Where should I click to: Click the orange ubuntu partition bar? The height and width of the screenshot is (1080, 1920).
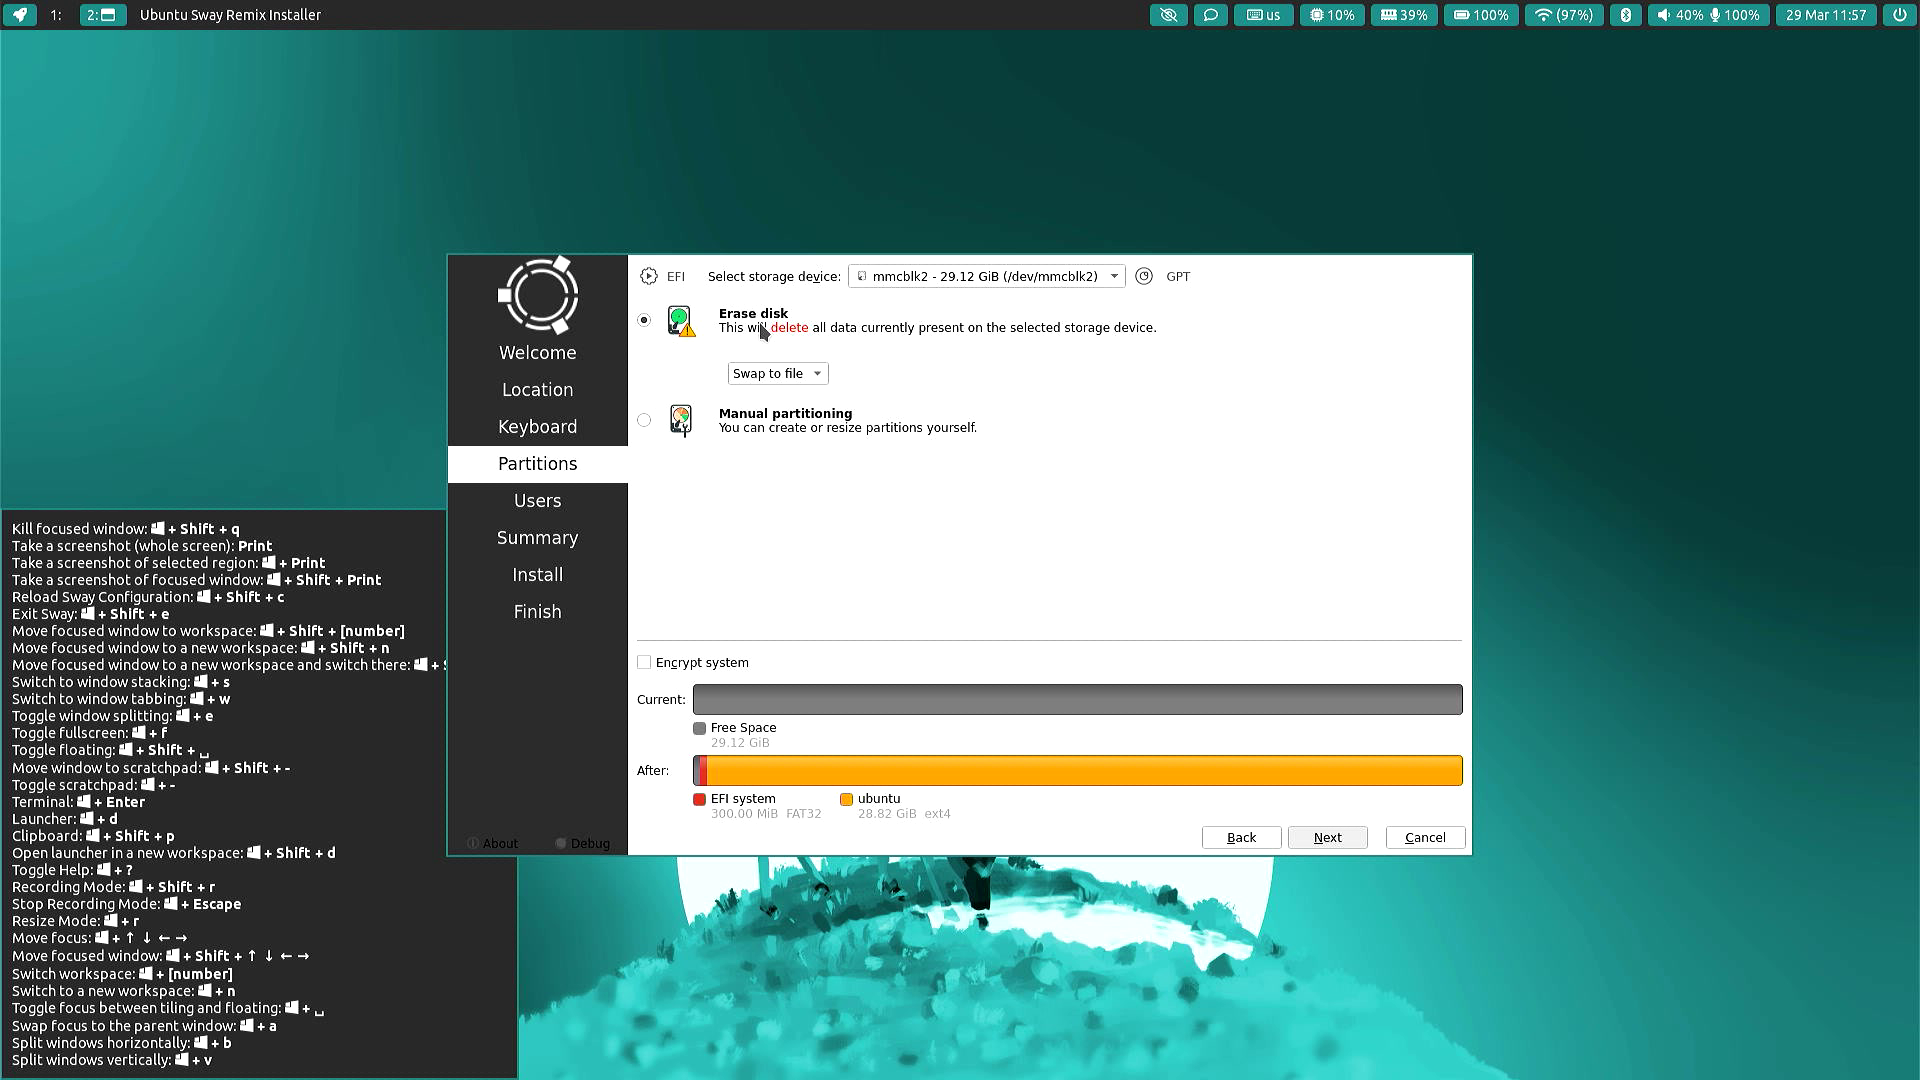click(1084, 771)
